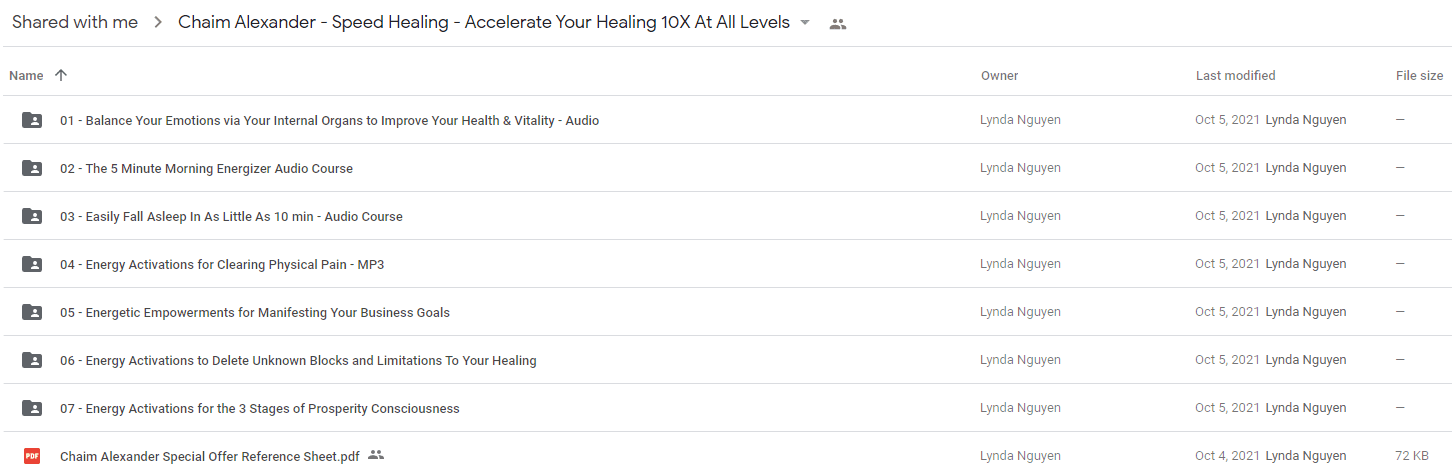
Task: Click folder icon for 03 Easily Fall Asleep
Action: pos(32,216)
